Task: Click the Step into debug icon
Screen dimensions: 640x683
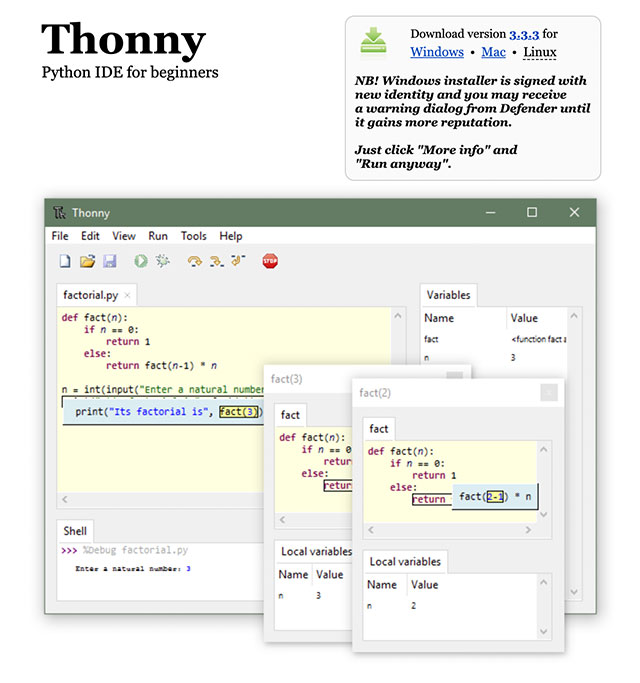Action: coord(215,261)
